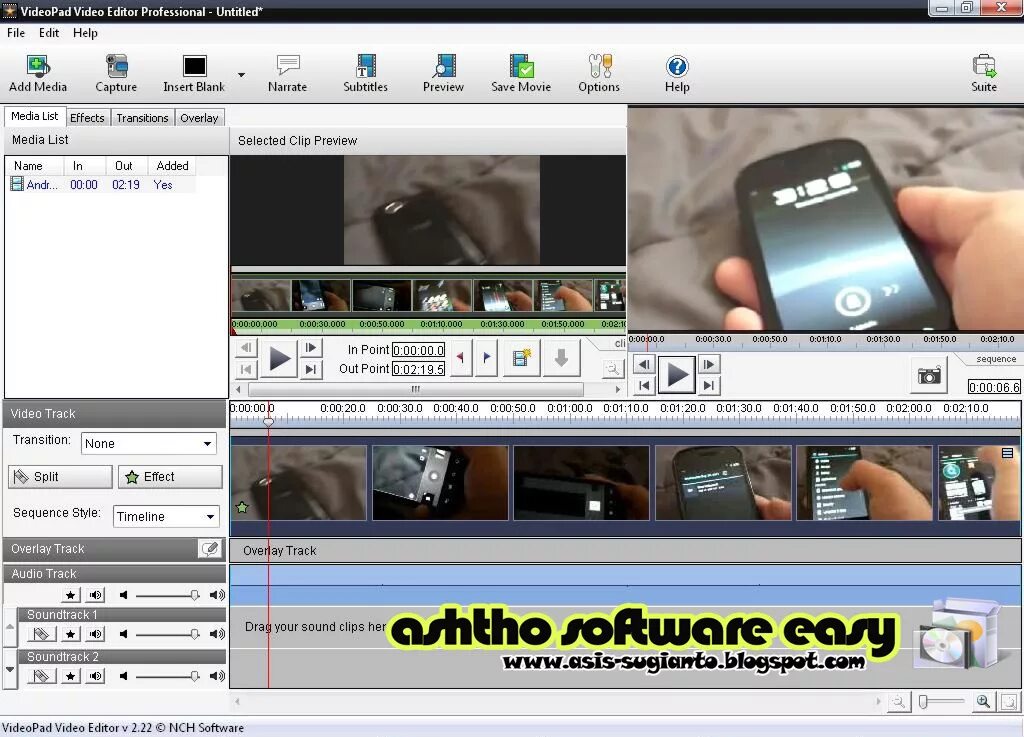Image resolution: width=1024 pixels, height=737 pixels.
Task: Open the Capture tool
Action: click(x=116, y=73)
